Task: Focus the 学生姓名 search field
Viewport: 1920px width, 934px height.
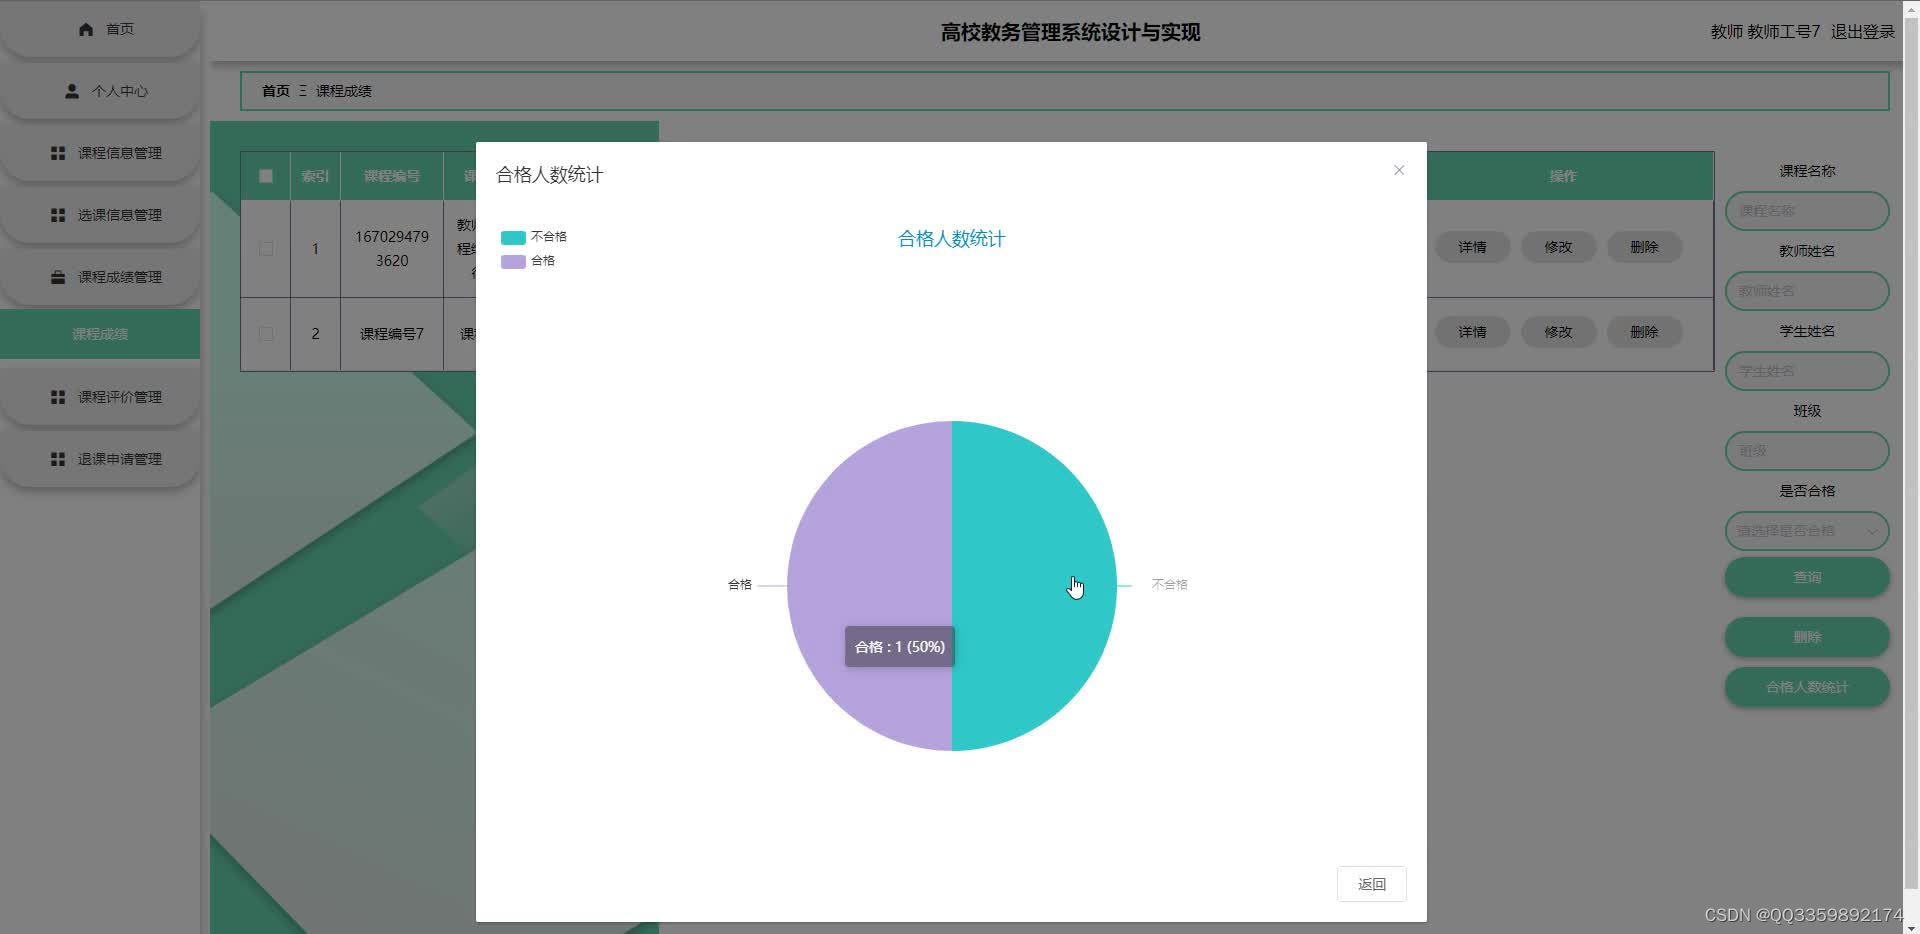Action: (x=1807, y=371)
